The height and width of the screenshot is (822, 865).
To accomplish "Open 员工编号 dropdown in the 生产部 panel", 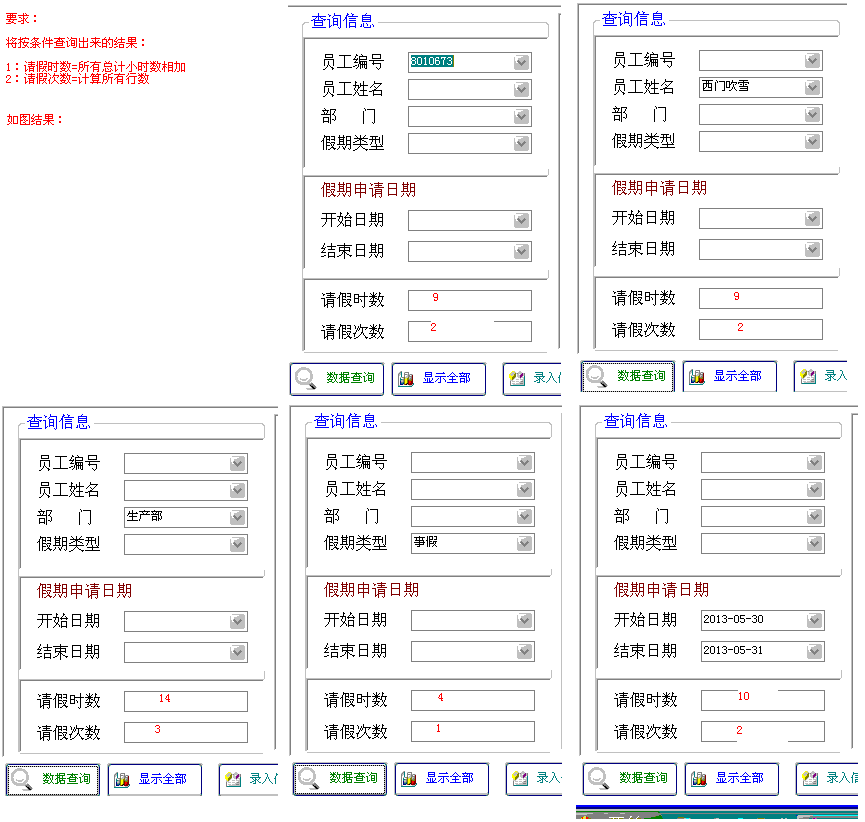I will click(x=237, y=463).
